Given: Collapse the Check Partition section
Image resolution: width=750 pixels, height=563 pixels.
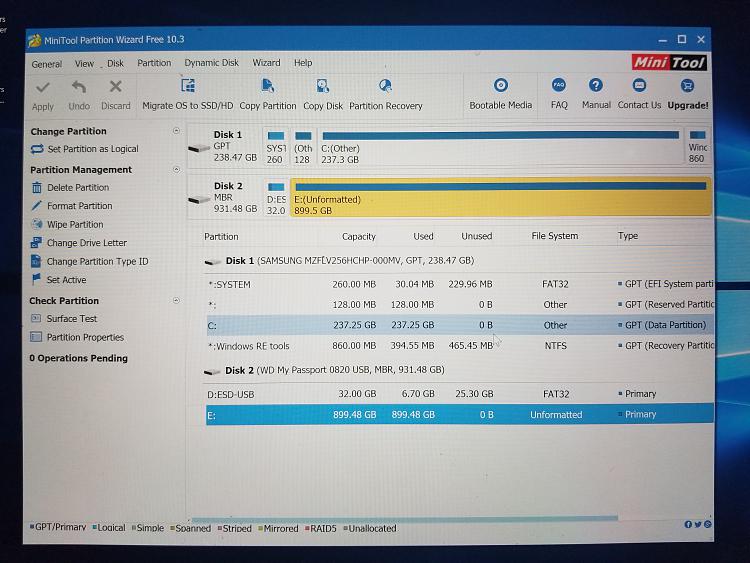Looking at the screenshot, I should tap(176, 300).
